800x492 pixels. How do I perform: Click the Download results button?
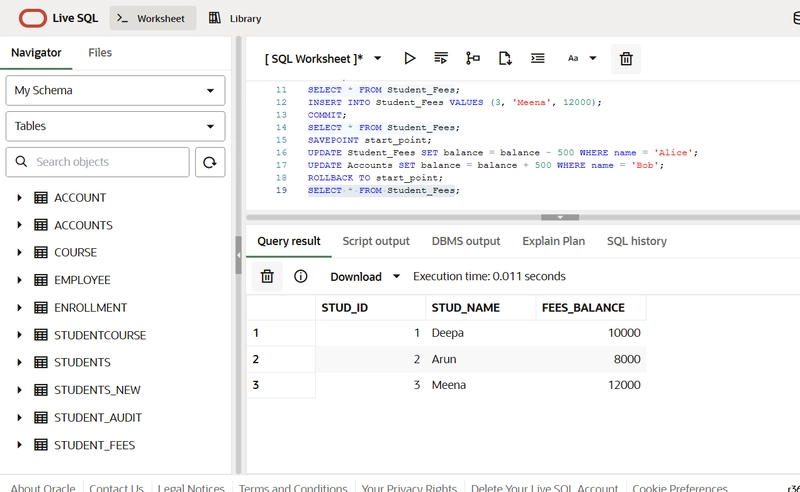pos(356,277)
